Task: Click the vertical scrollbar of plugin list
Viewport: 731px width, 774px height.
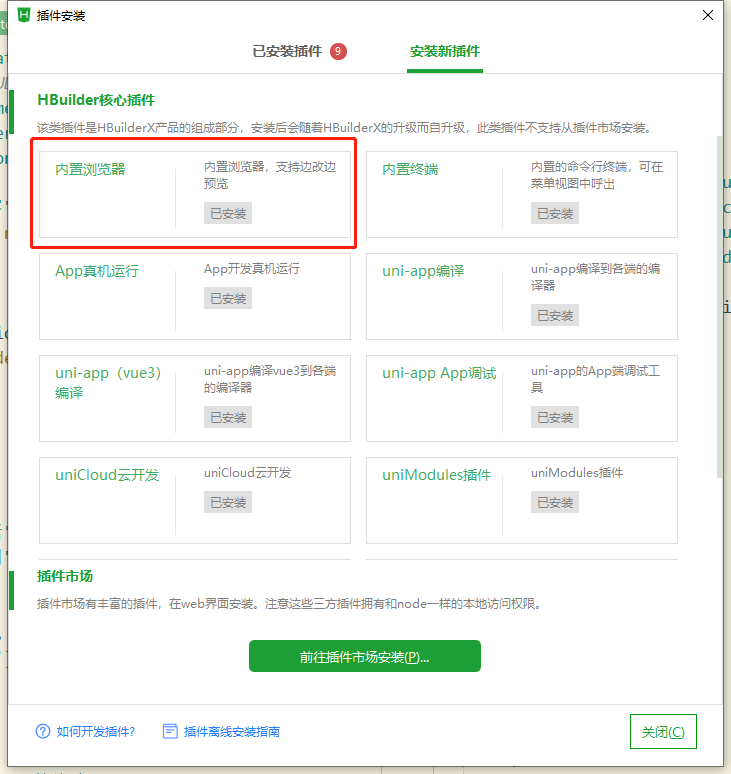Action: pyautogui.click(x=719, y=300)
